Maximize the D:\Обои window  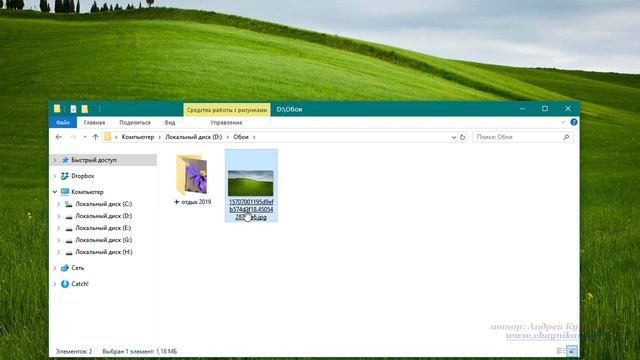[545, 109]
